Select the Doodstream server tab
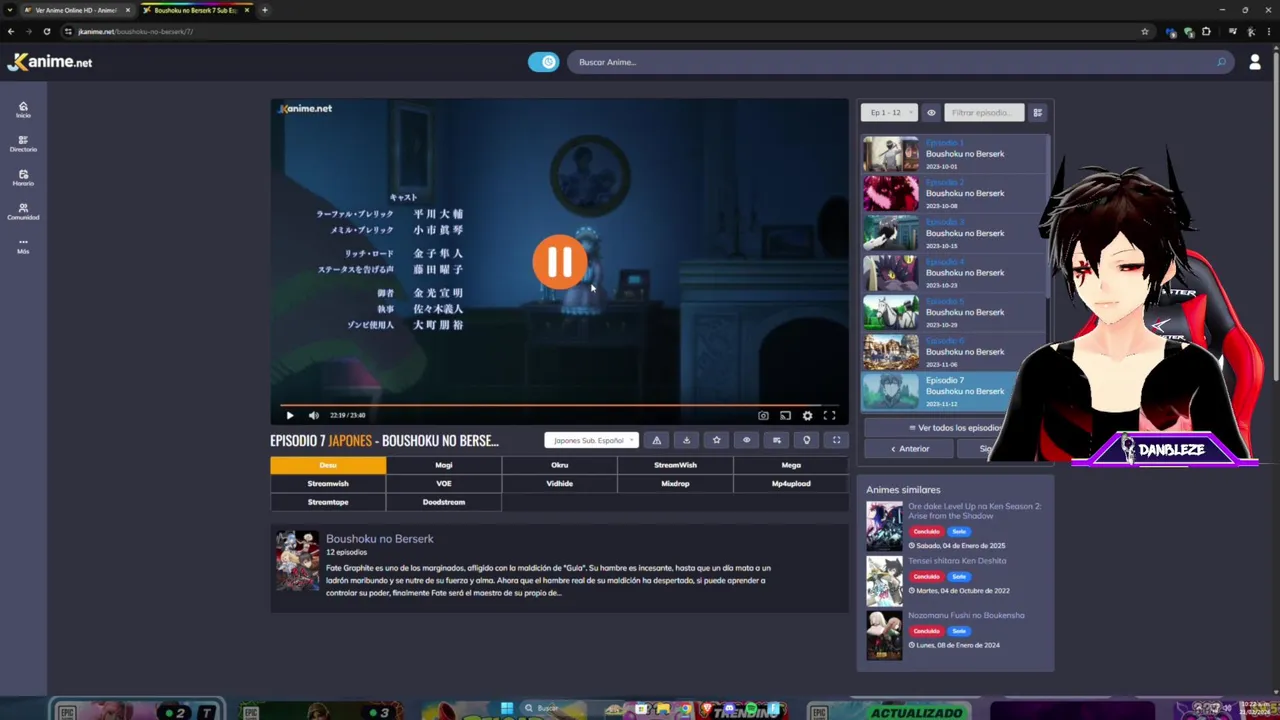Screen dimensions: 1280x720 (444, 502)
